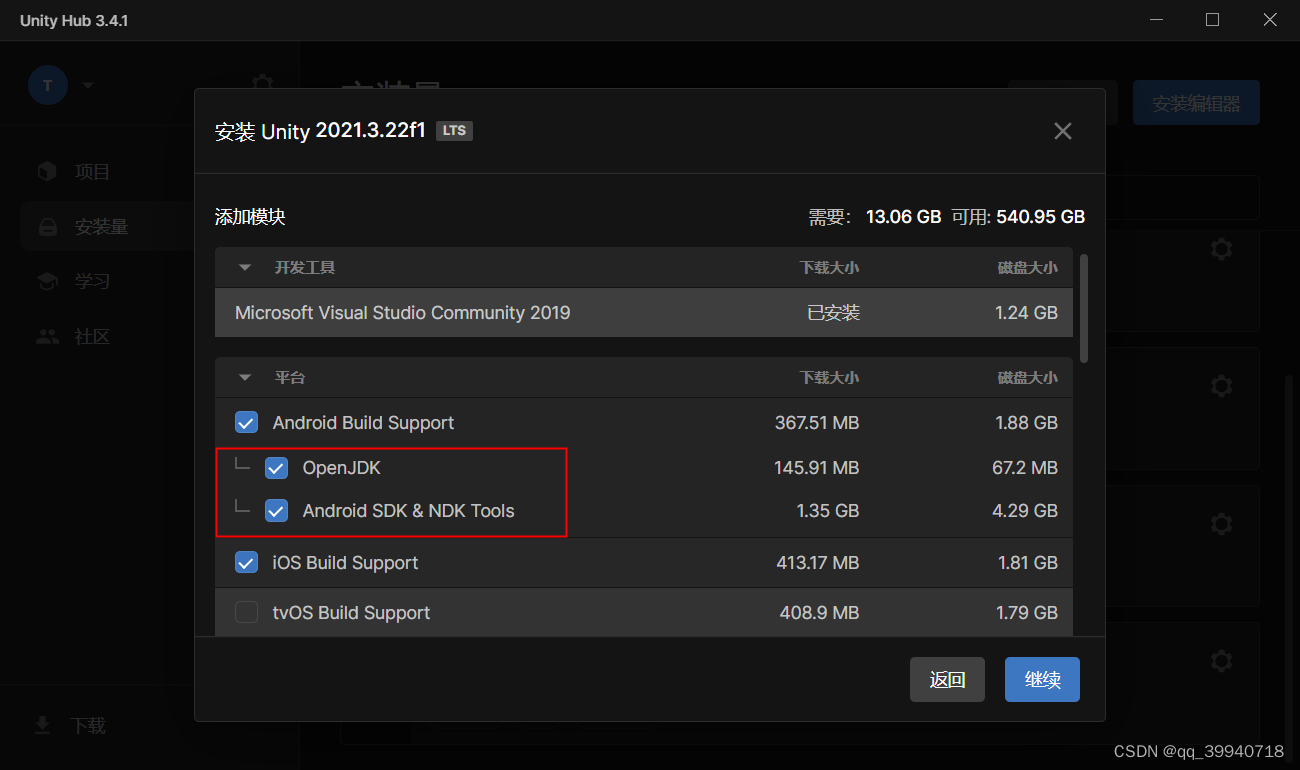Click the 13.06 GB required space value
The image size is (1300, 770).
click(903, 217)
